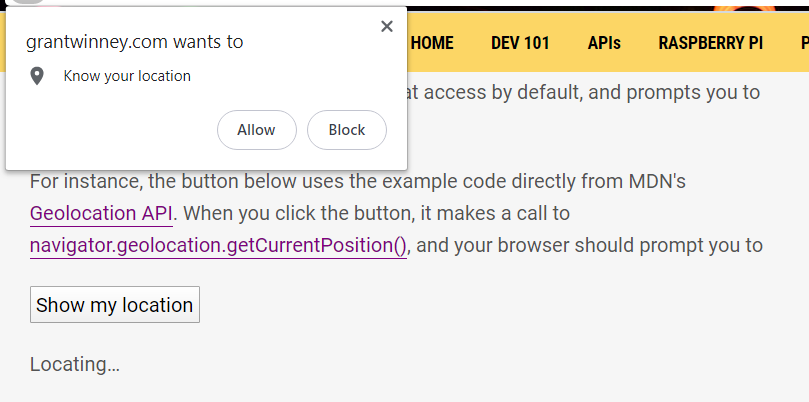Click the location pin icon

coord(37,76)
